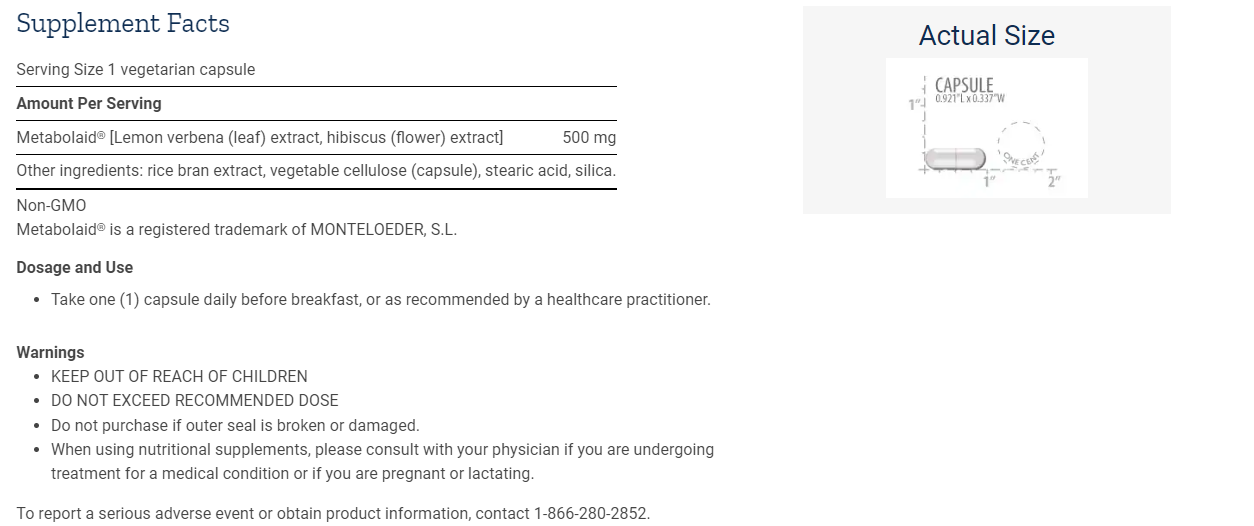Screen dimensions: 1254x526
Task: Click the Dosage and Use heading
Action: [75, 267]
